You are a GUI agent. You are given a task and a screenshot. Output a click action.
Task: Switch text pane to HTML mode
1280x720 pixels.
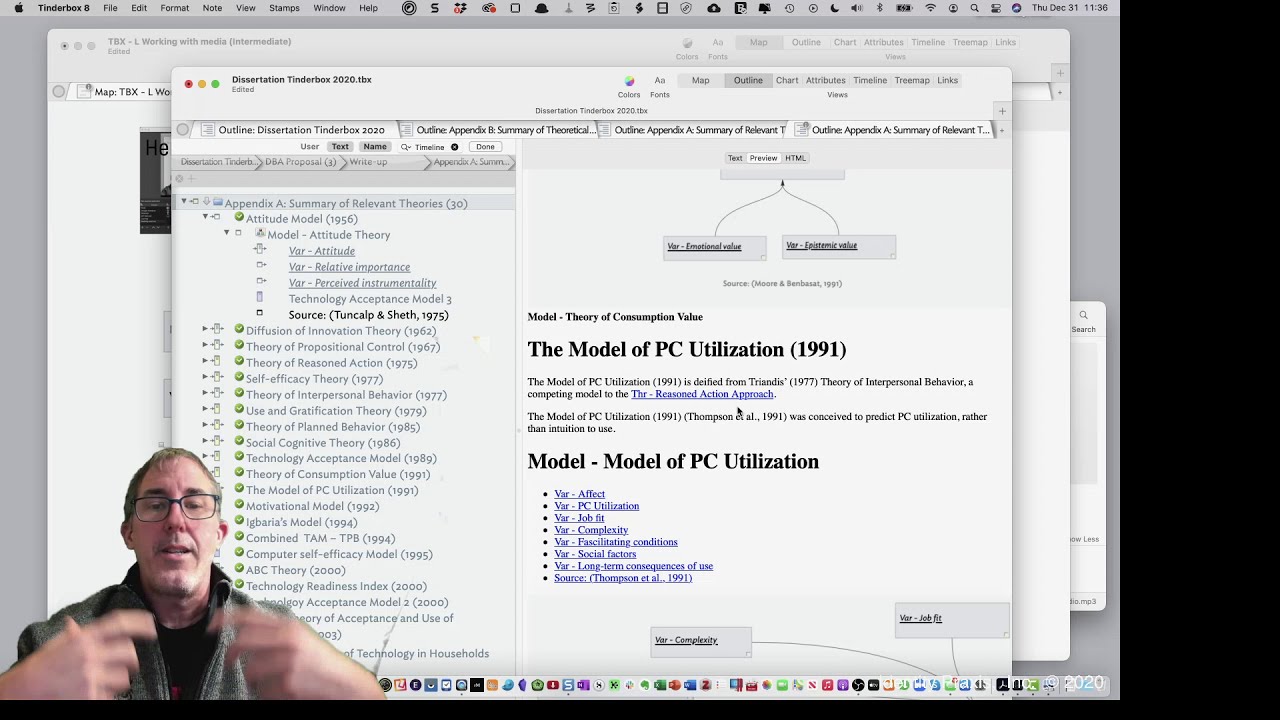pyautogui.click(x=795, y=158)
